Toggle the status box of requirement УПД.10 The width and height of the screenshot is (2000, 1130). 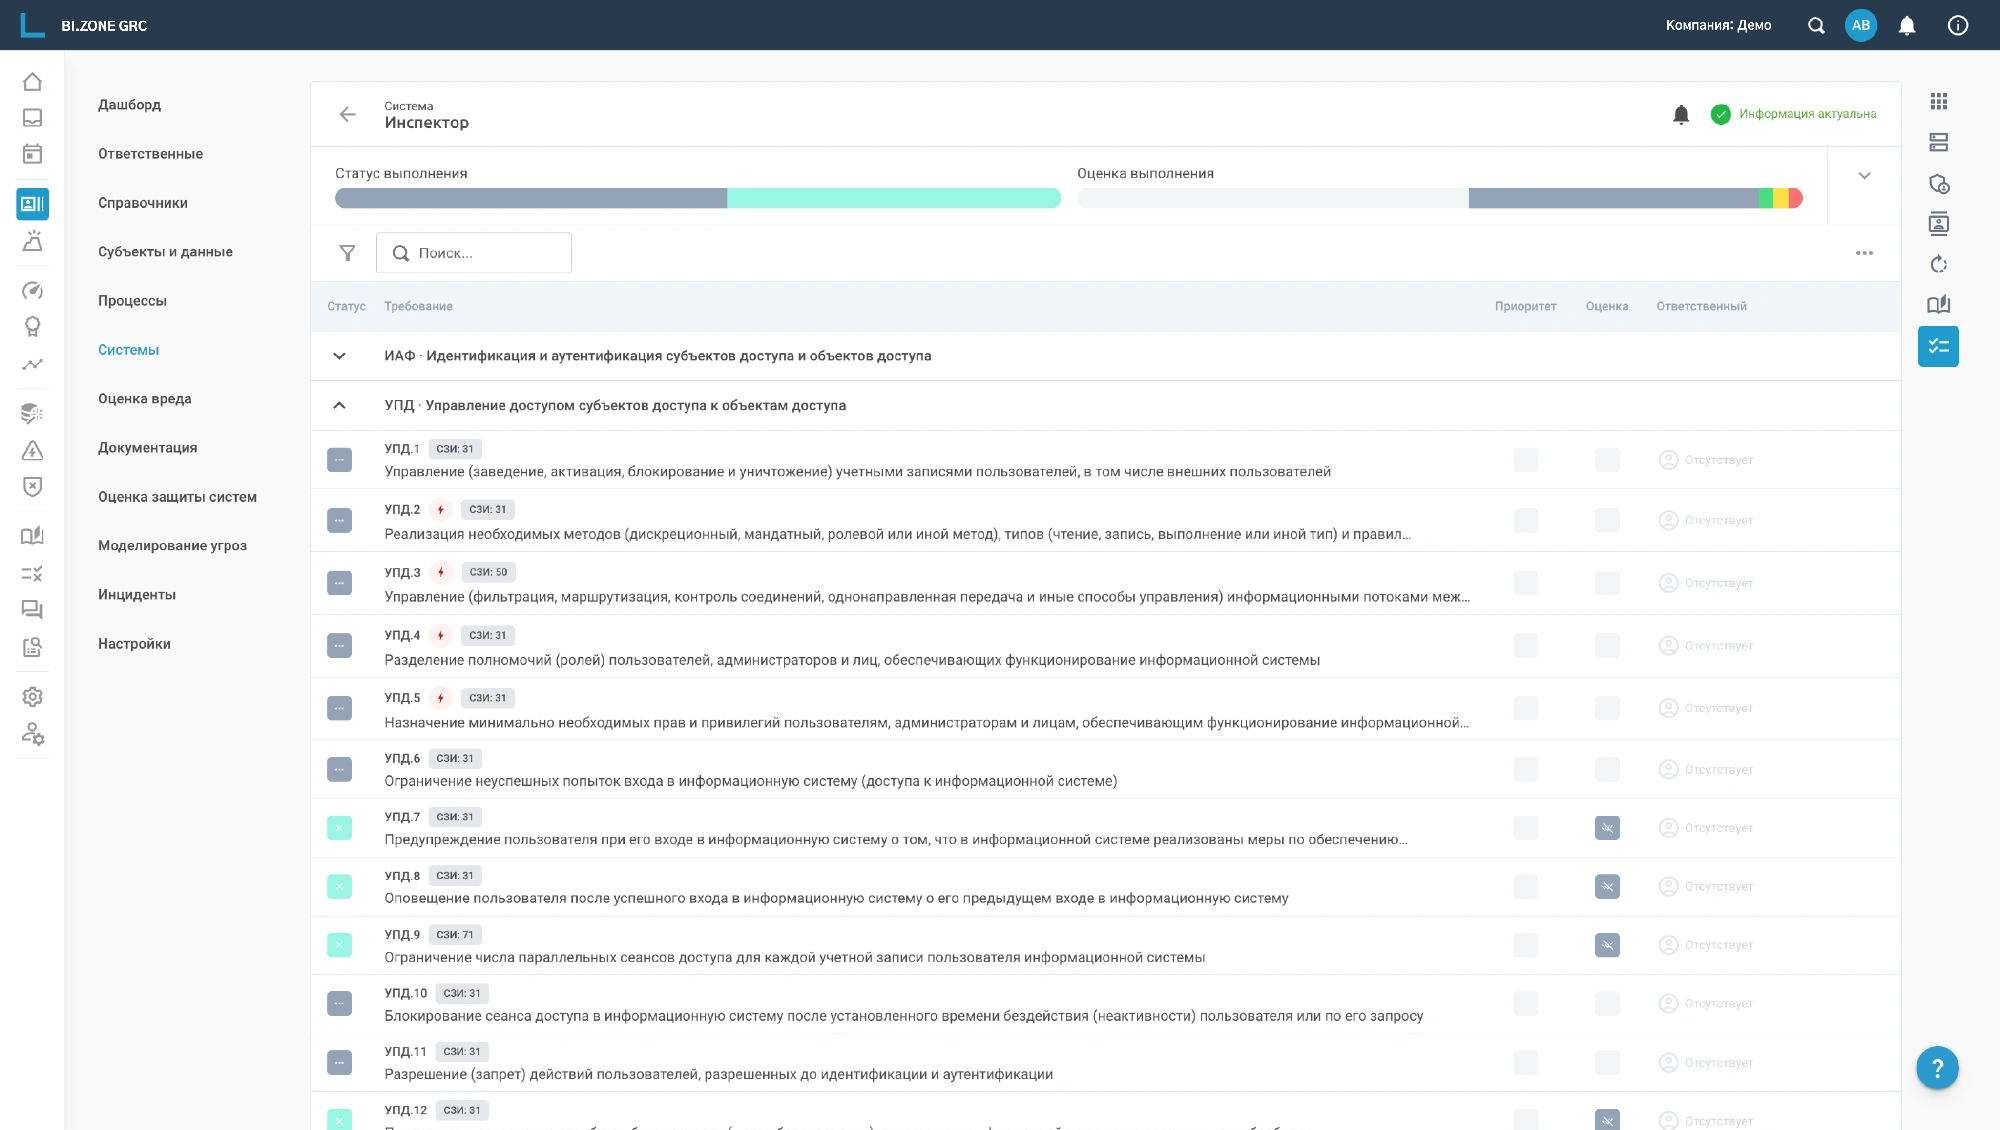[x=339, y=1004]
